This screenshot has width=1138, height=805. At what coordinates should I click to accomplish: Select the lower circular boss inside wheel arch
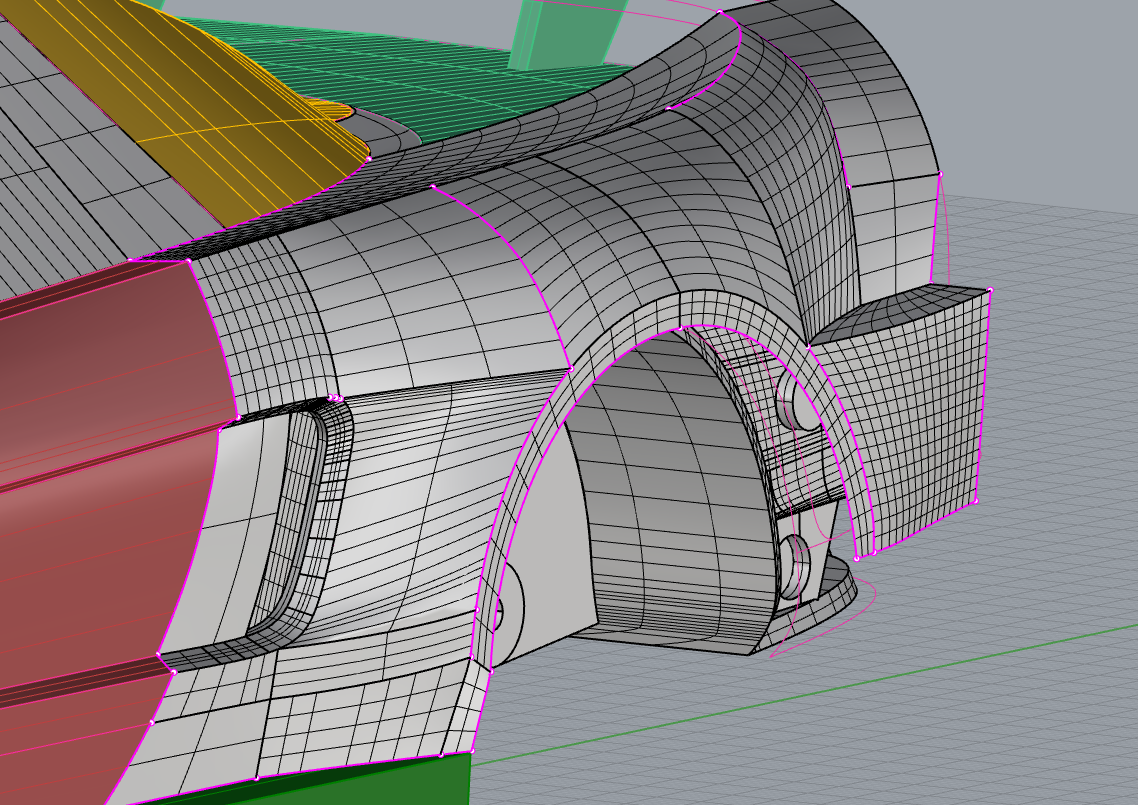click(x=795, y=566)
